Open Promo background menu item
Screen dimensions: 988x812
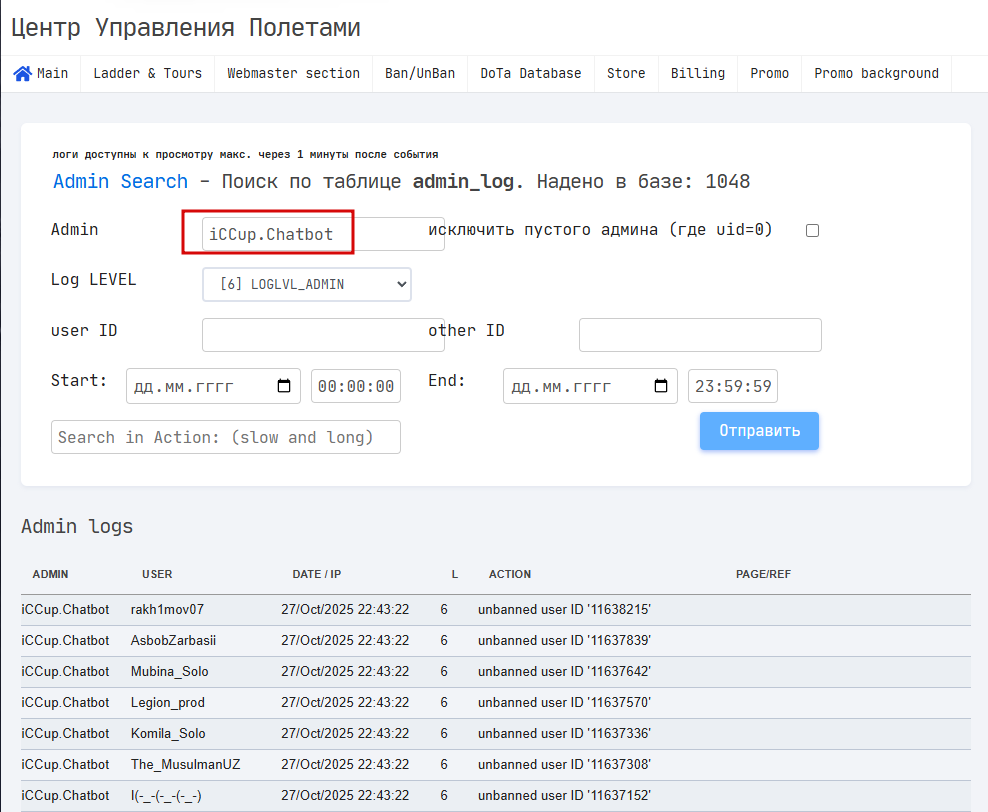[x=876, y=74]
